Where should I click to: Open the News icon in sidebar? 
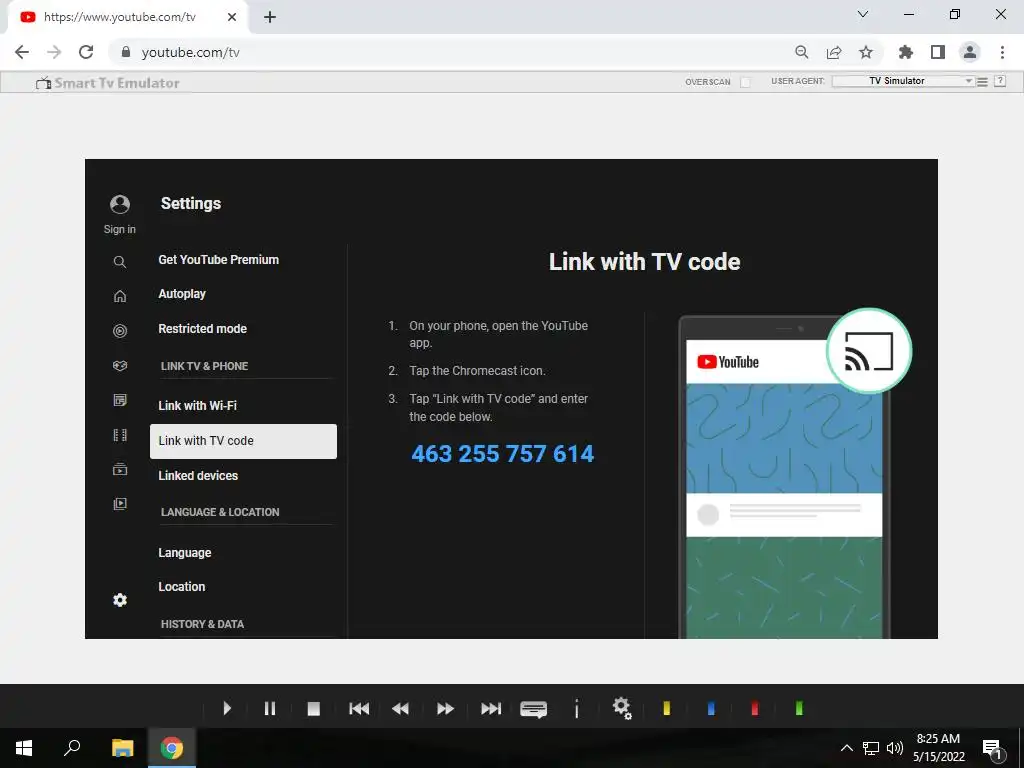120,400
